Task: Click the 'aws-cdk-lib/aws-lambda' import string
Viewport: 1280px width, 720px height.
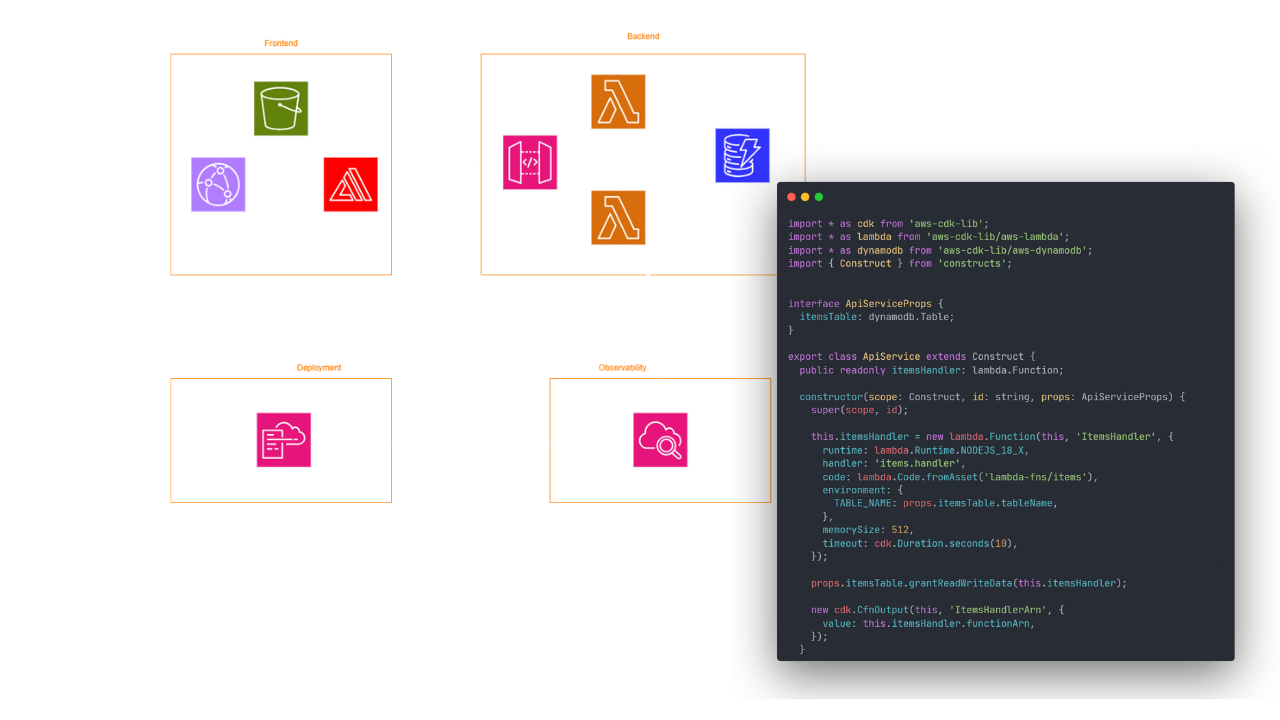Action: pos(996,237)
